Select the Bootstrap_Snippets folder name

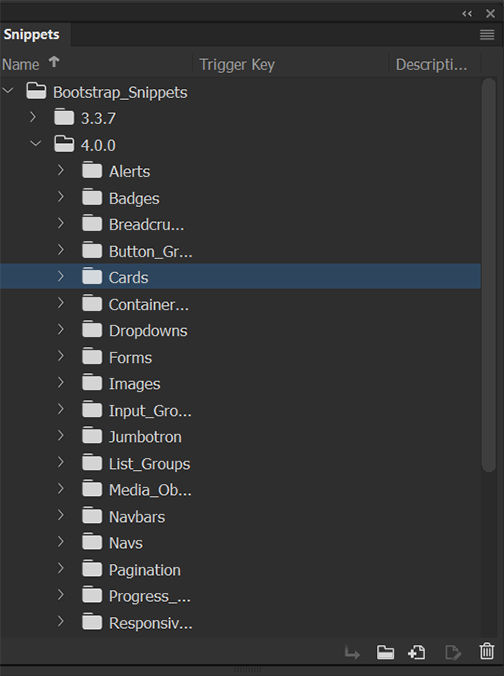click(120, 93)
